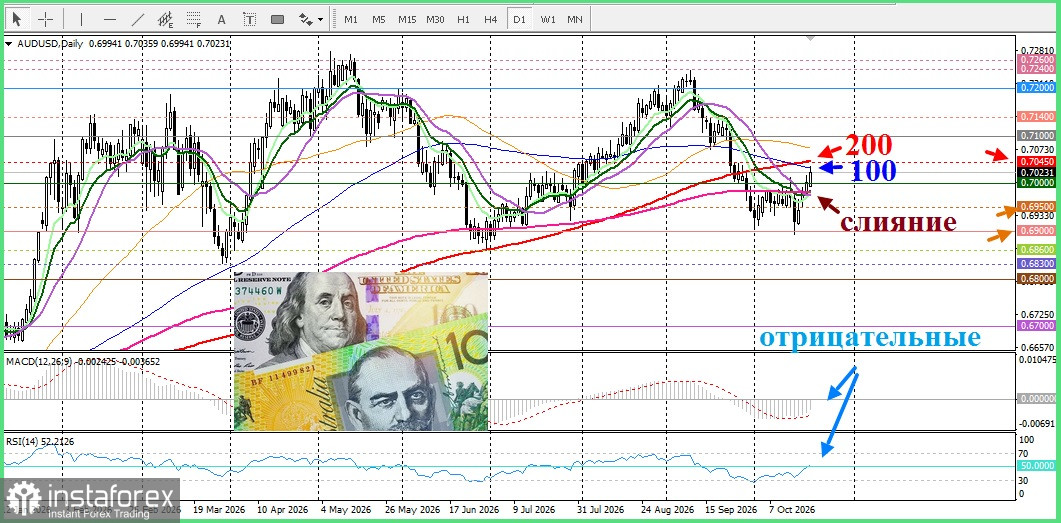Screen dimensions: 1061x523
Task: Click the RSI(14) indicator label
Action: pyautogui.click(x=22, y=441)
